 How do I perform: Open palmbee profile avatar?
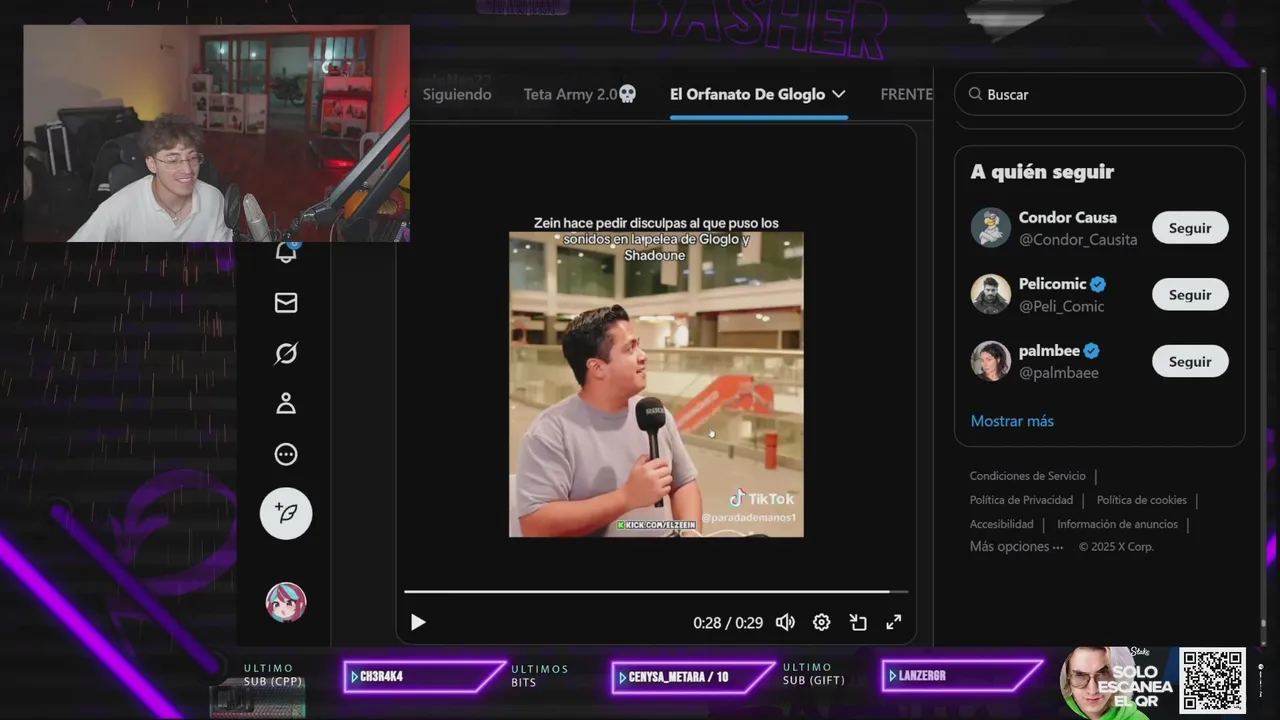[x=991, y=362]
